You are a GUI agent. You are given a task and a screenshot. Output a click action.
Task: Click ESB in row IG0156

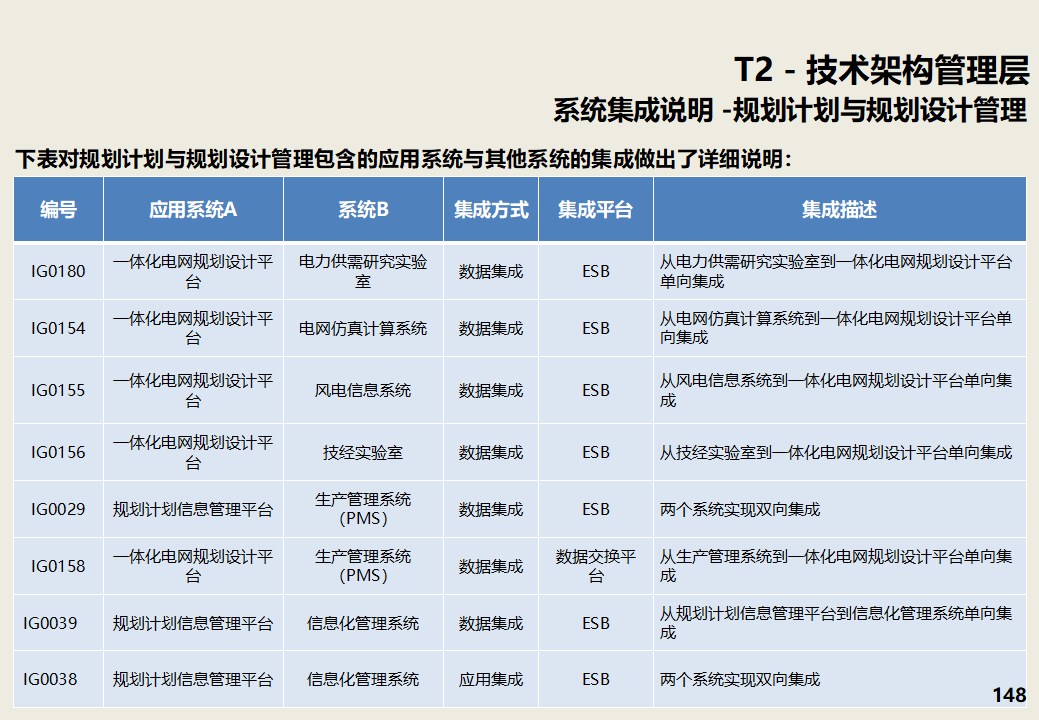[x=596, y=452]
